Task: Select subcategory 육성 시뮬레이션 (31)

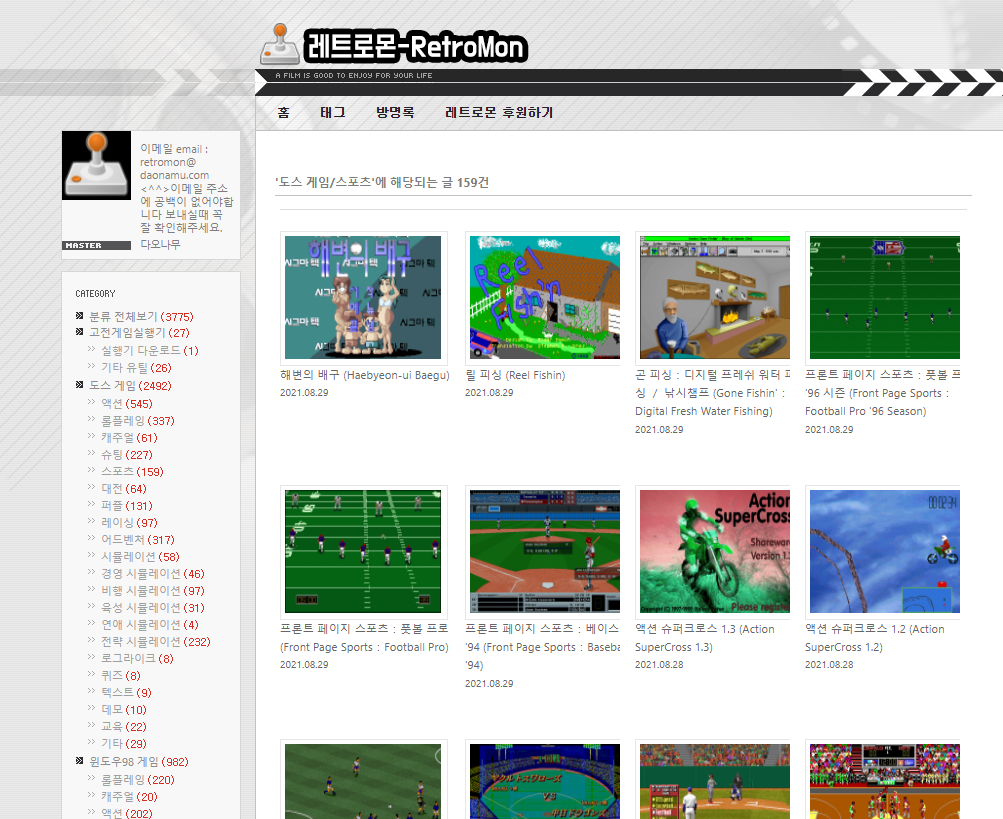Action: tap(153, 608)
